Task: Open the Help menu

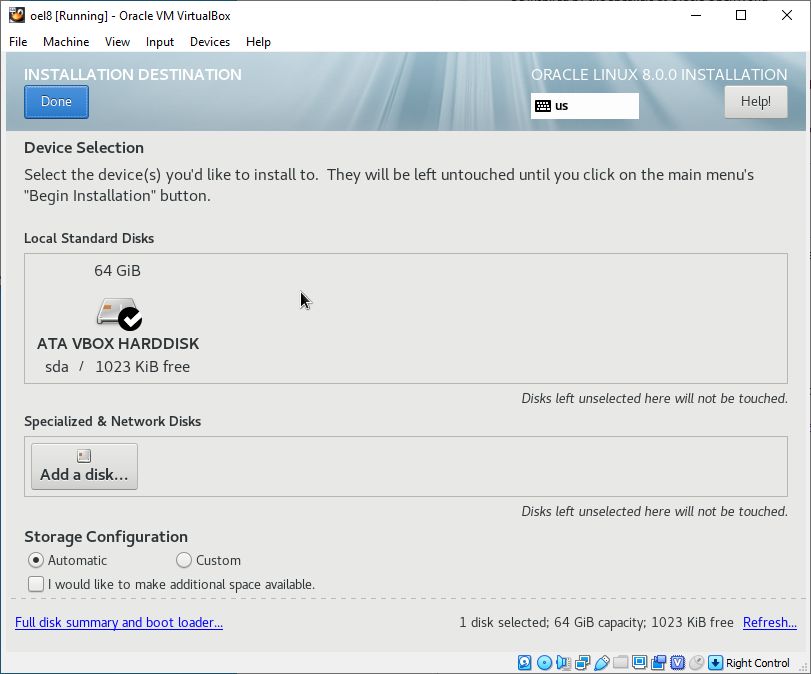Action: click(x=258, y=42)
